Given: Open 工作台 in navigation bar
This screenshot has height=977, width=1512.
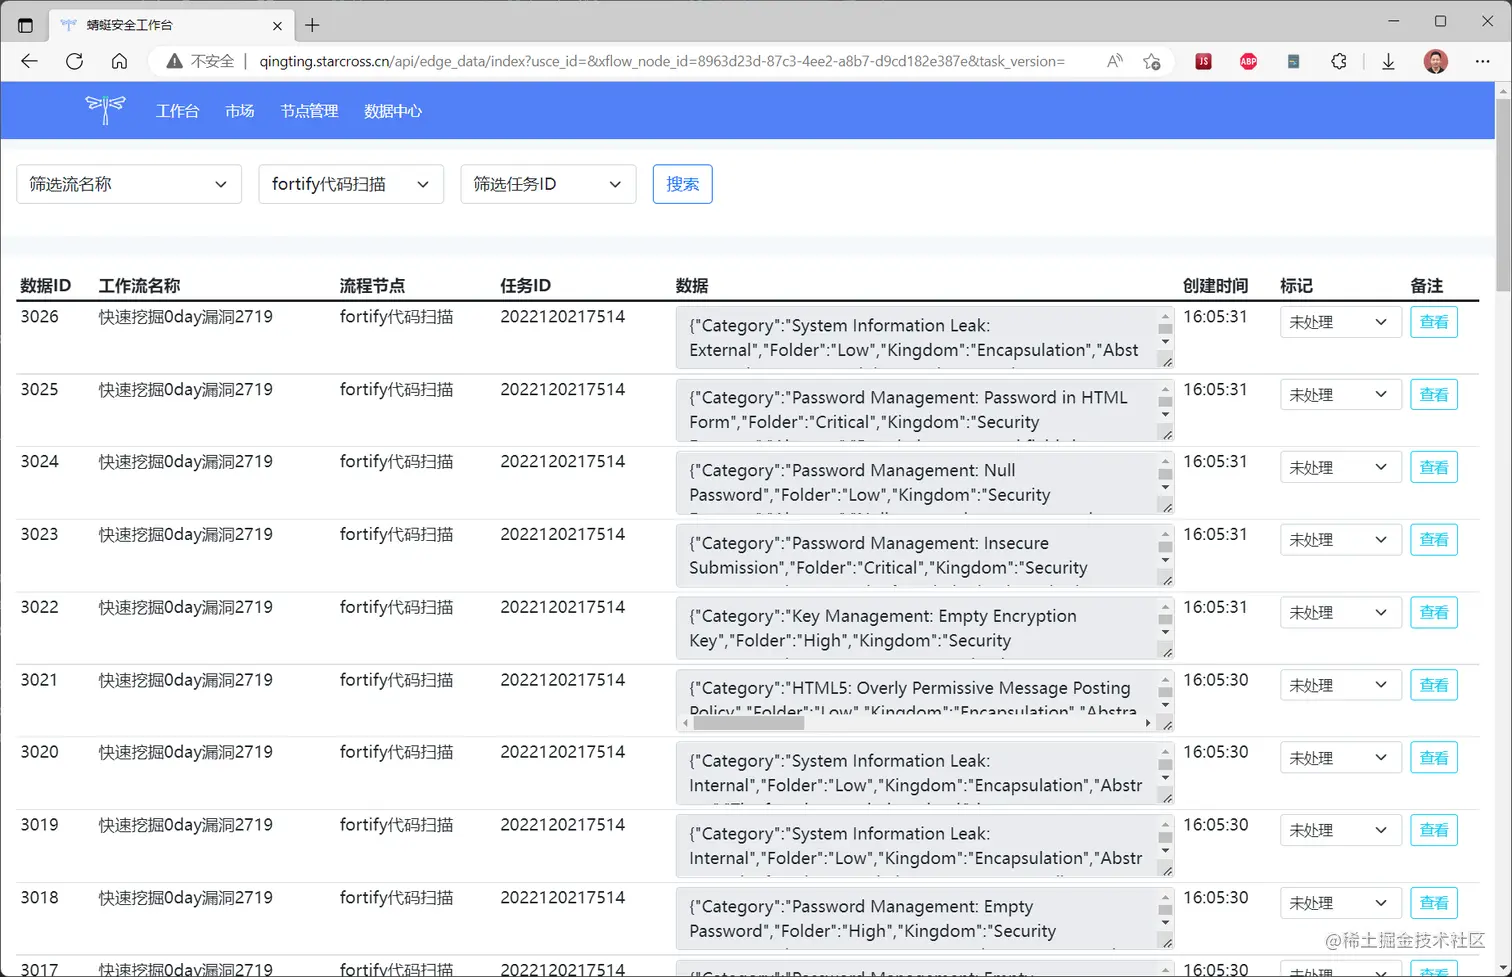Looking at the screenshot, I should tap(177, 111).
